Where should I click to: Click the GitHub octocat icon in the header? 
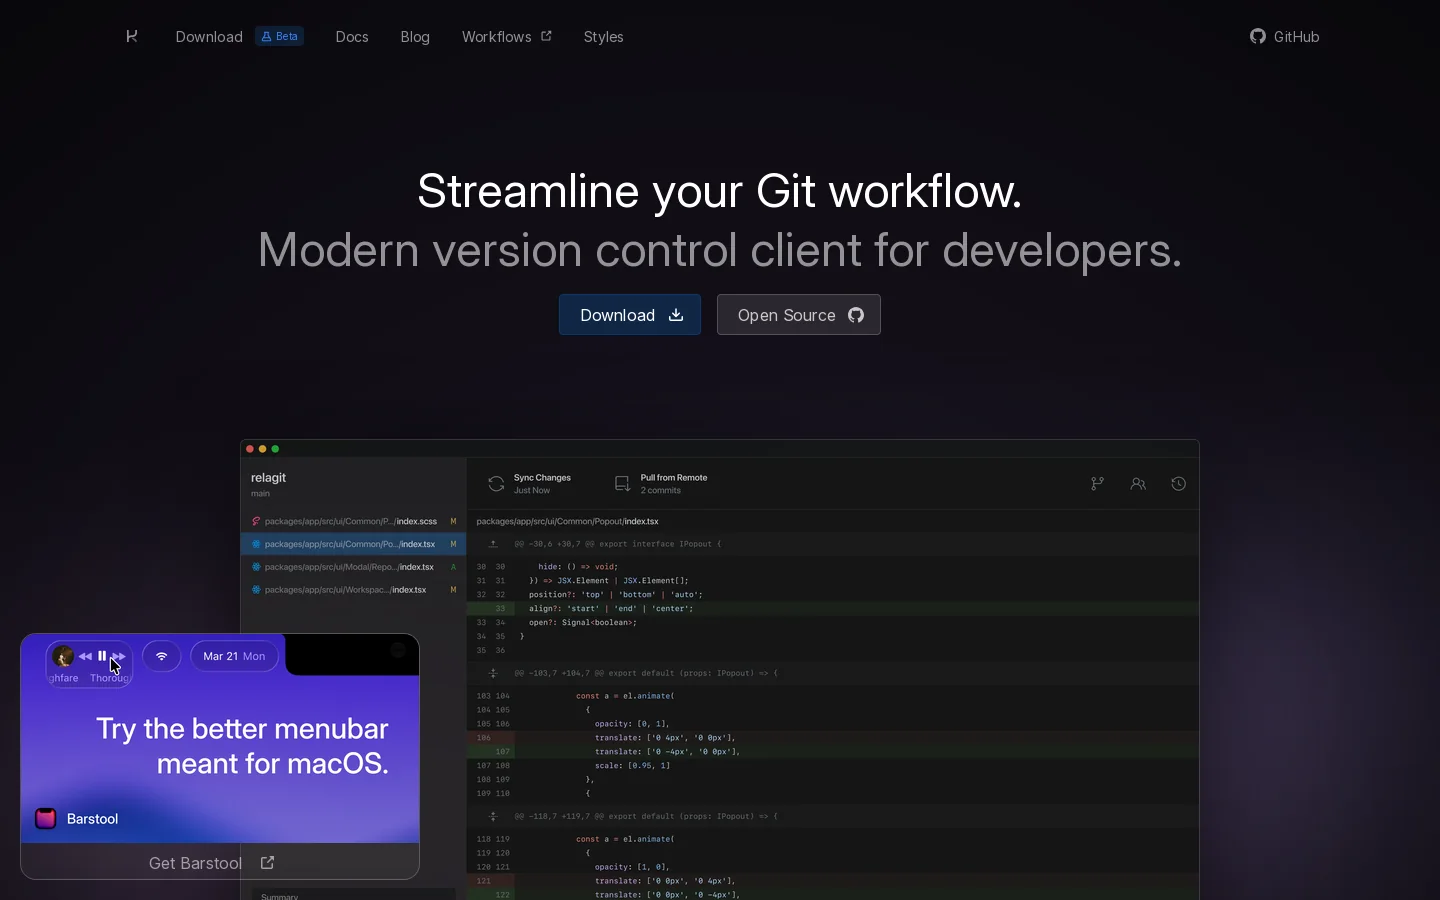[1258, 36]
